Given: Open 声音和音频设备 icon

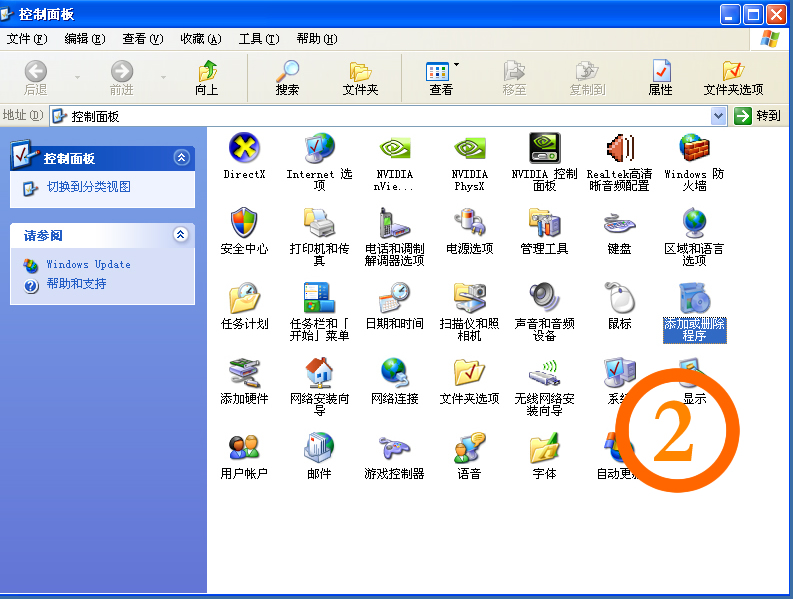Looking at the screenshot, I should click(544, 299).
